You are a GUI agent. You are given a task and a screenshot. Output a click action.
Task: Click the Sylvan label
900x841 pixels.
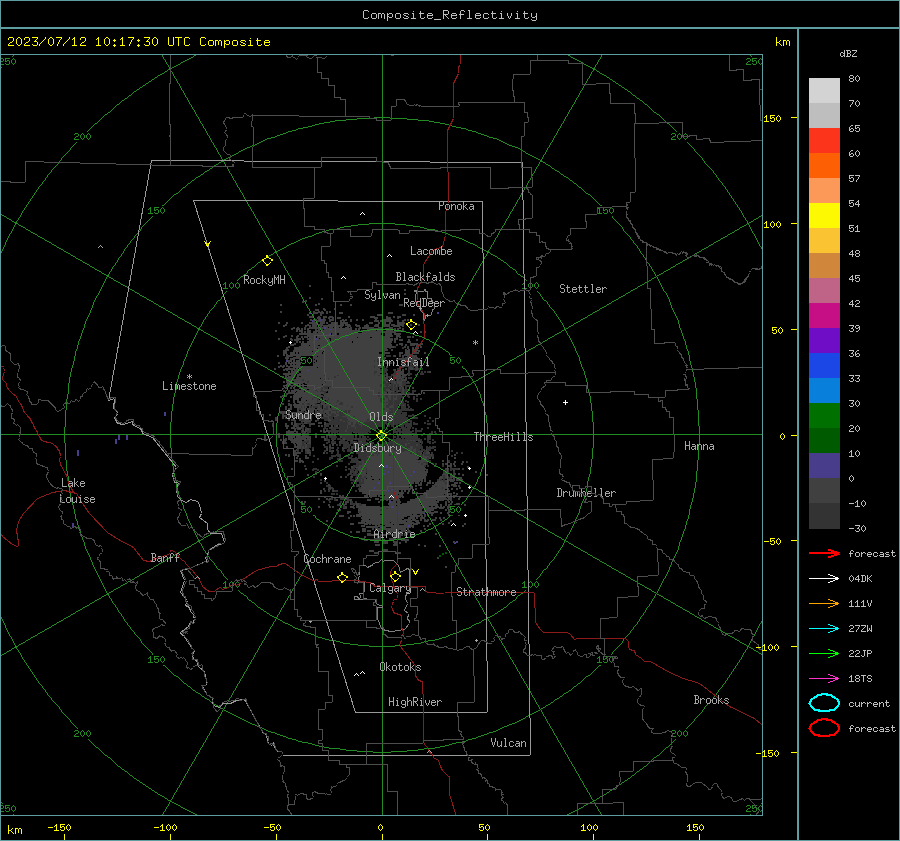(382, 295)
